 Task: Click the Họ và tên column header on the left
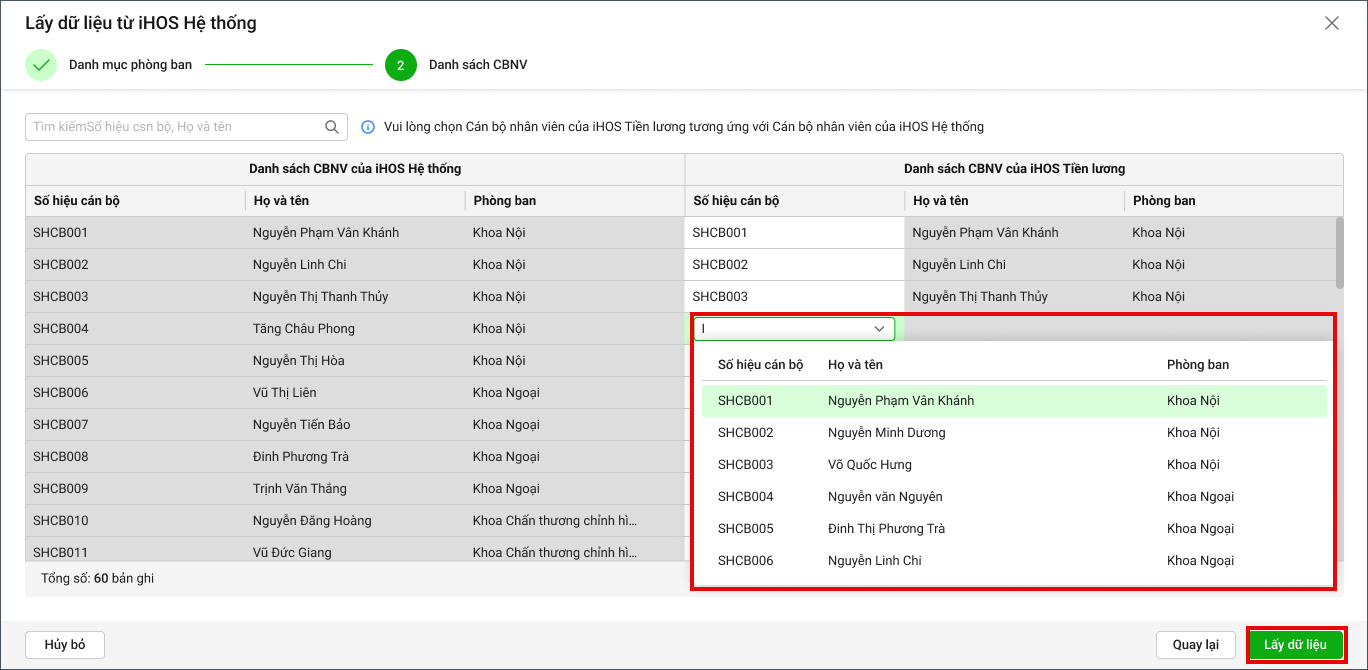[282, 201]
